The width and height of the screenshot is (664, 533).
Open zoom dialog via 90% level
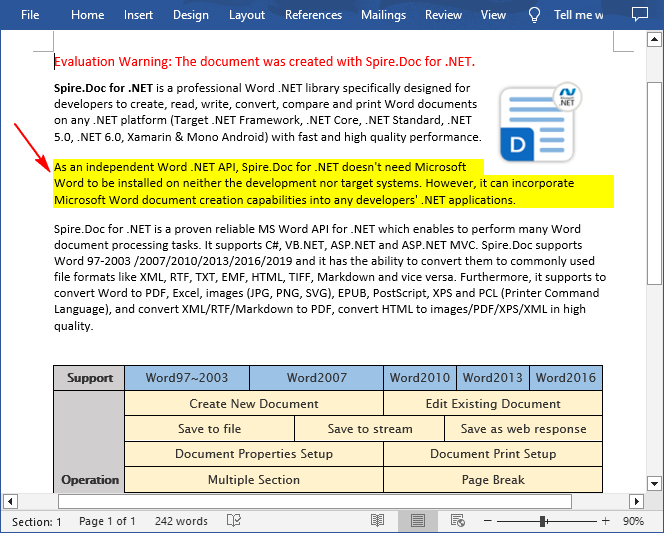(x=633, y=522)
